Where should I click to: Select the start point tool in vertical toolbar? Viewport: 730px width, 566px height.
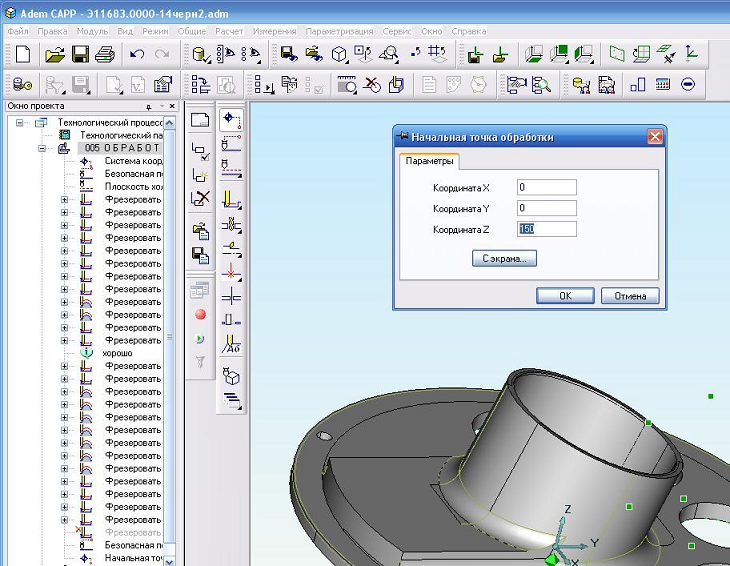[x=231, y=119]
